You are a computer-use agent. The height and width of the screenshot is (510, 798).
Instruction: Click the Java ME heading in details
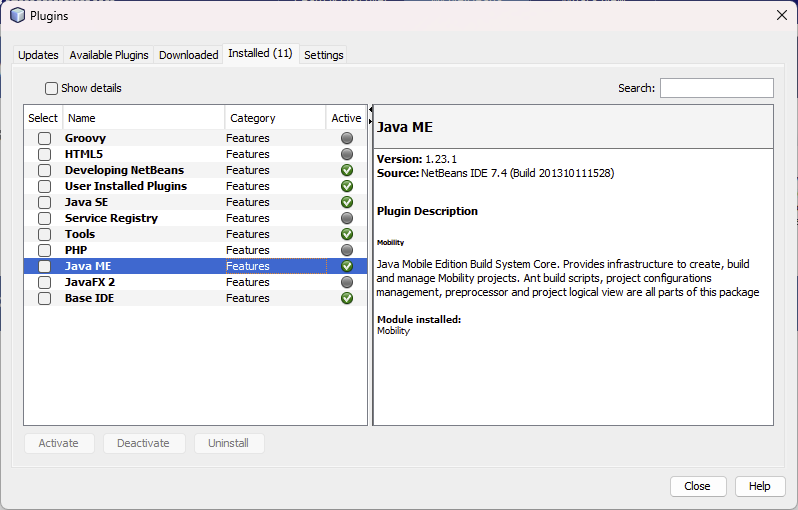coord(405,127)
